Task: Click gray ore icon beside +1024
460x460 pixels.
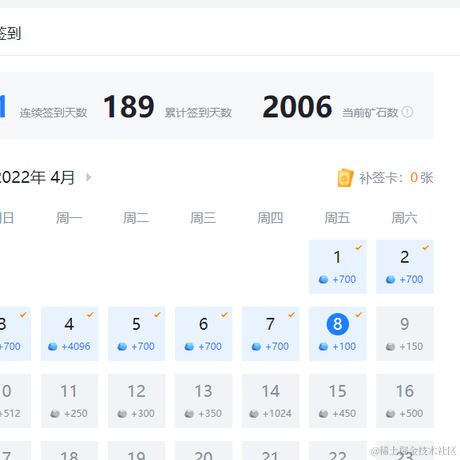Action: 254,414
